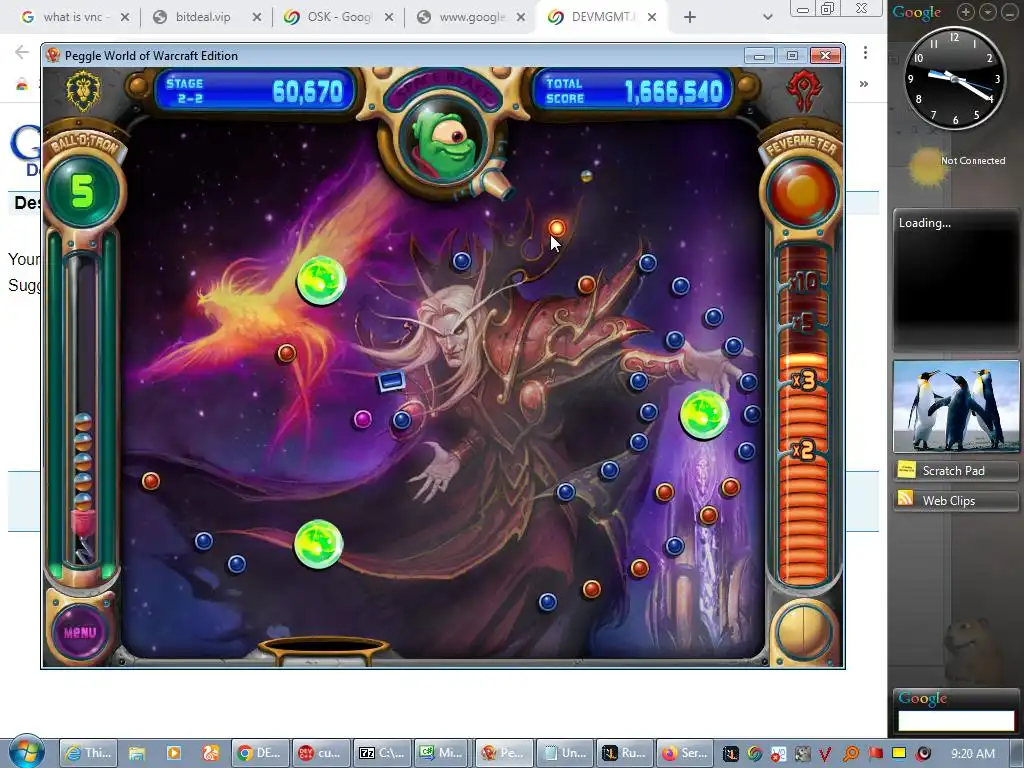Click the red flag Action Center tray icon
Image resolution: width=1024 pixels, height=768 pixels.
point(875,754)
